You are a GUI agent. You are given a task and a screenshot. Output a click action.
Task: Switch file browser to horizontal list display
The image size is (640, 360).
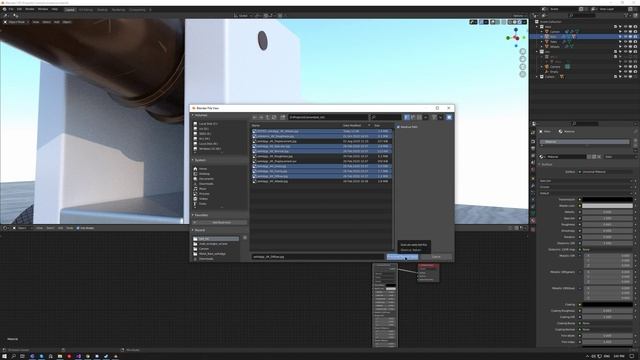pos(413,117)
